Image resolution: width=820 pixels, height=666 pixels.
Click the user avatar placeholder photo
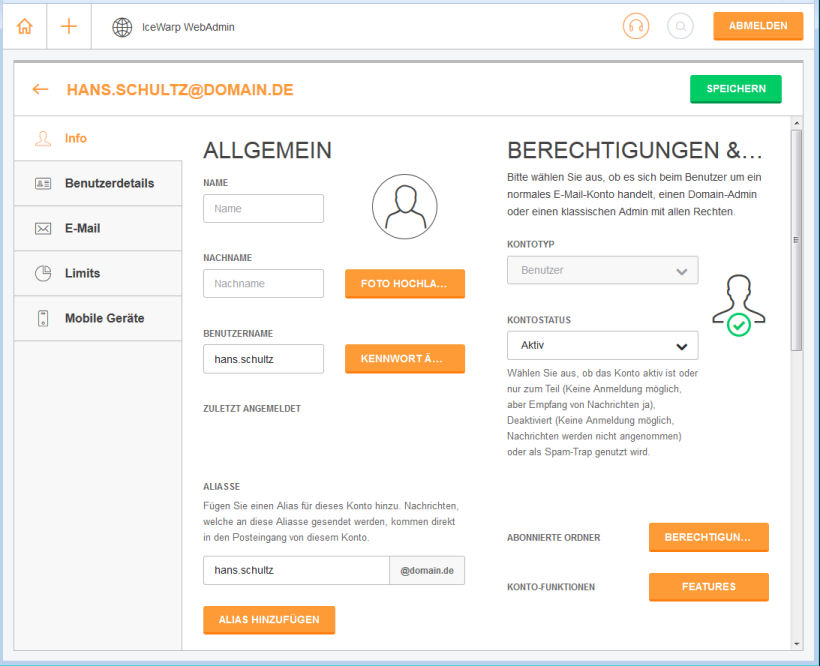[x=404, y=206]
